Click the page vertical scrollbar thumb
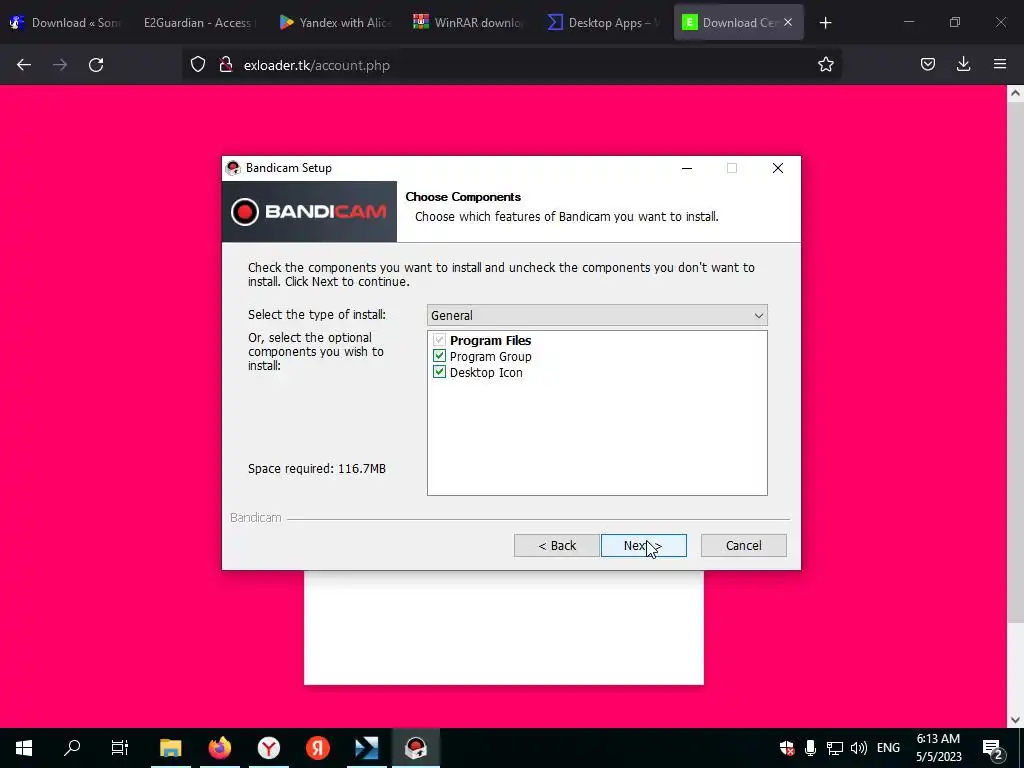Viewport: 1024px width, 768px height. tap(1015, 362)
